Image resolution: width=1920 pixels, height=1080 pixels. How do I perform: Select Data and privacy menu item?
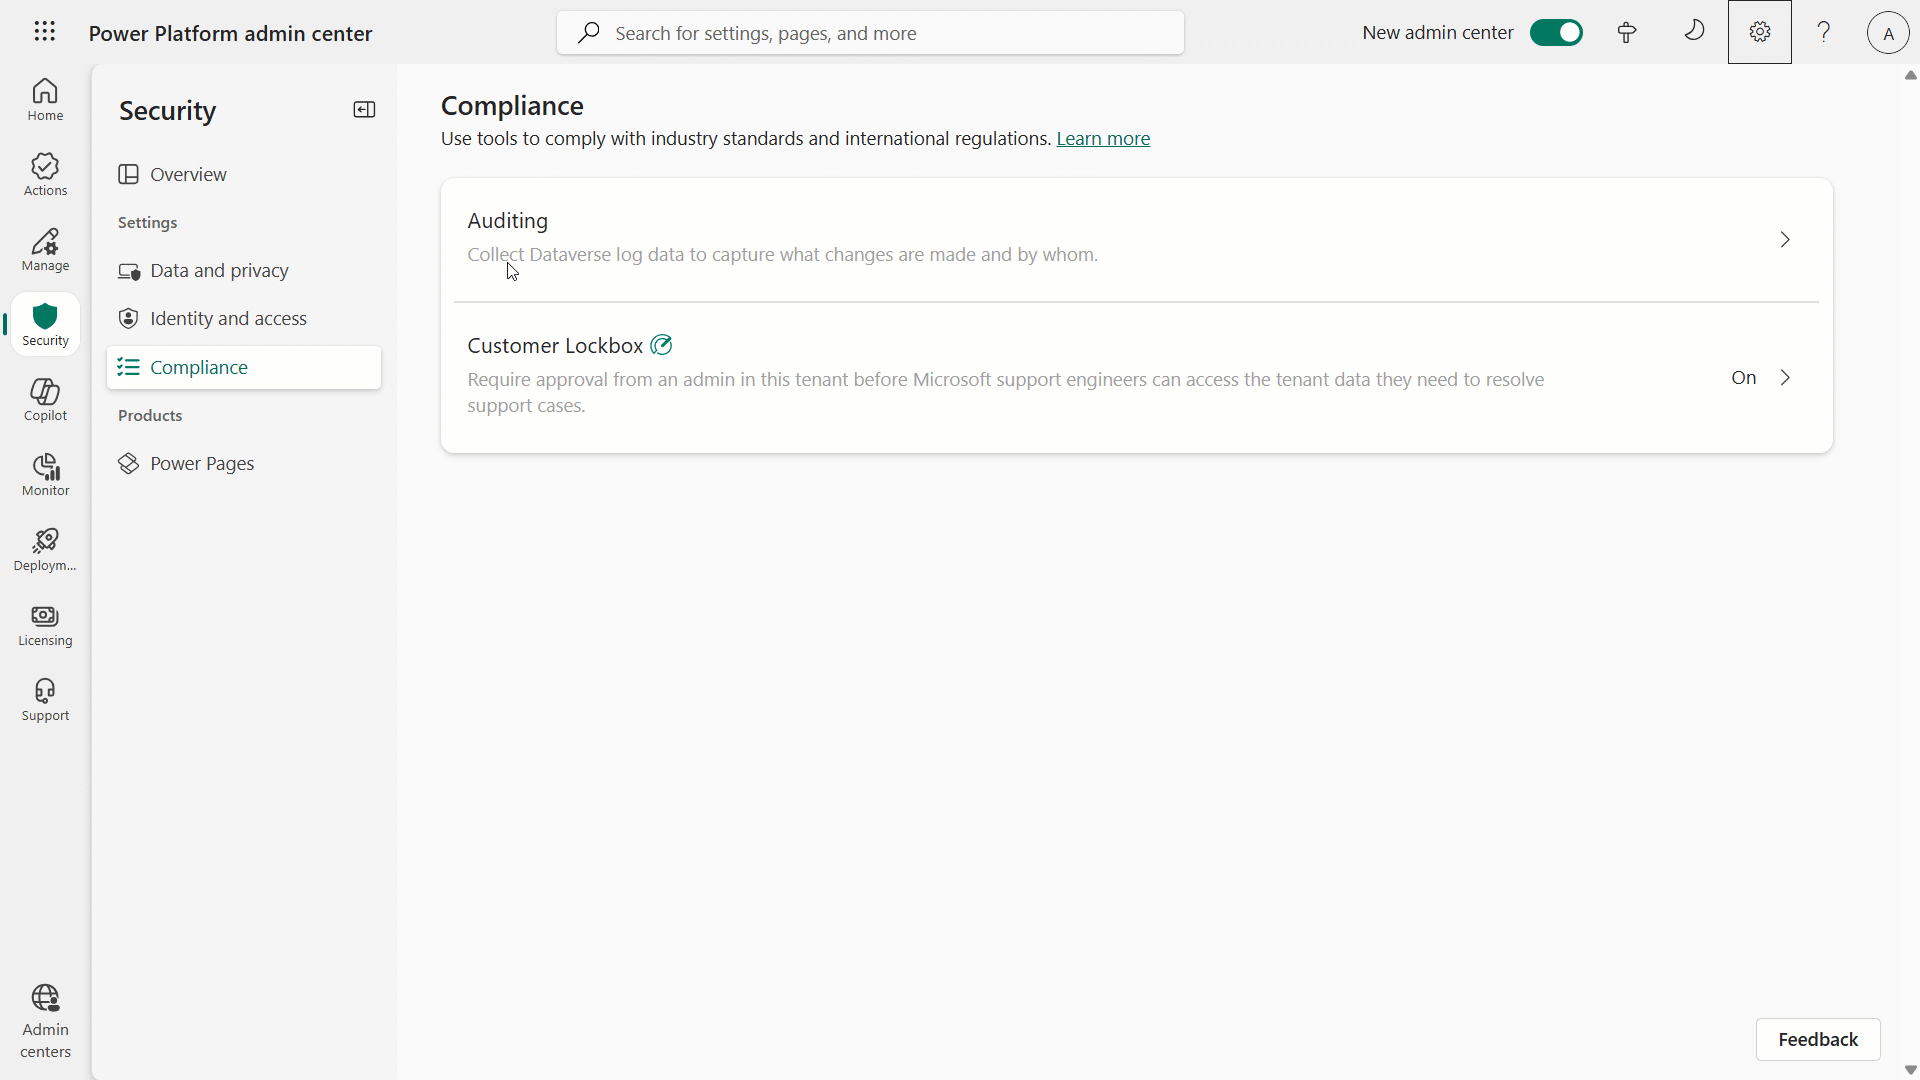[219, 271]
